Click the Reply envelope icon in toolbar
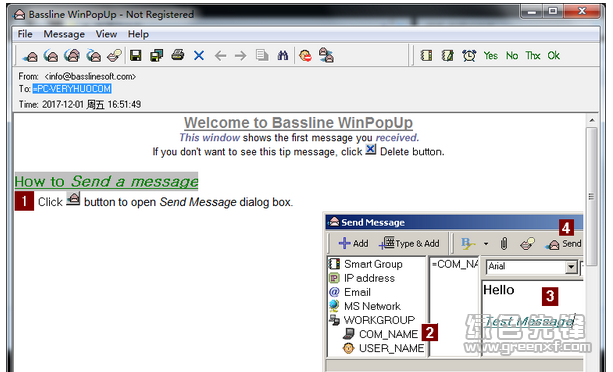 click(x=51, y=56)
